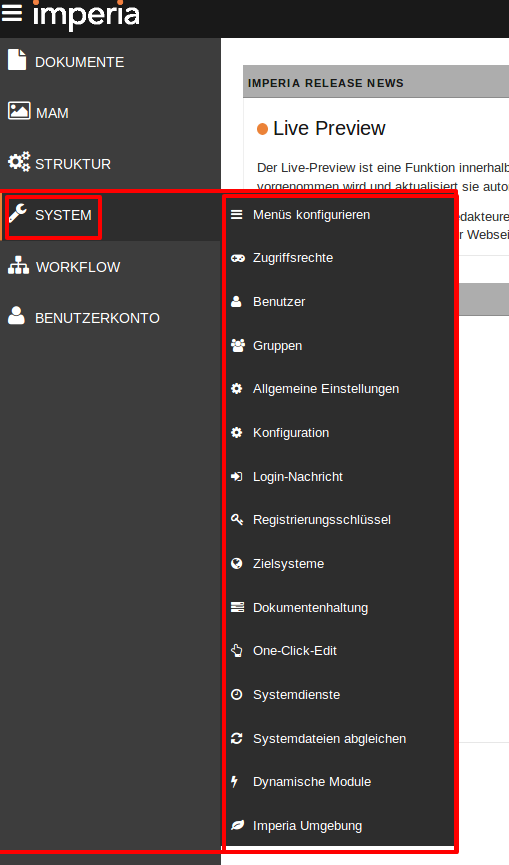Click the Live Preview news heading
Viewport: 509px width, 865px height.
(329, 129)
